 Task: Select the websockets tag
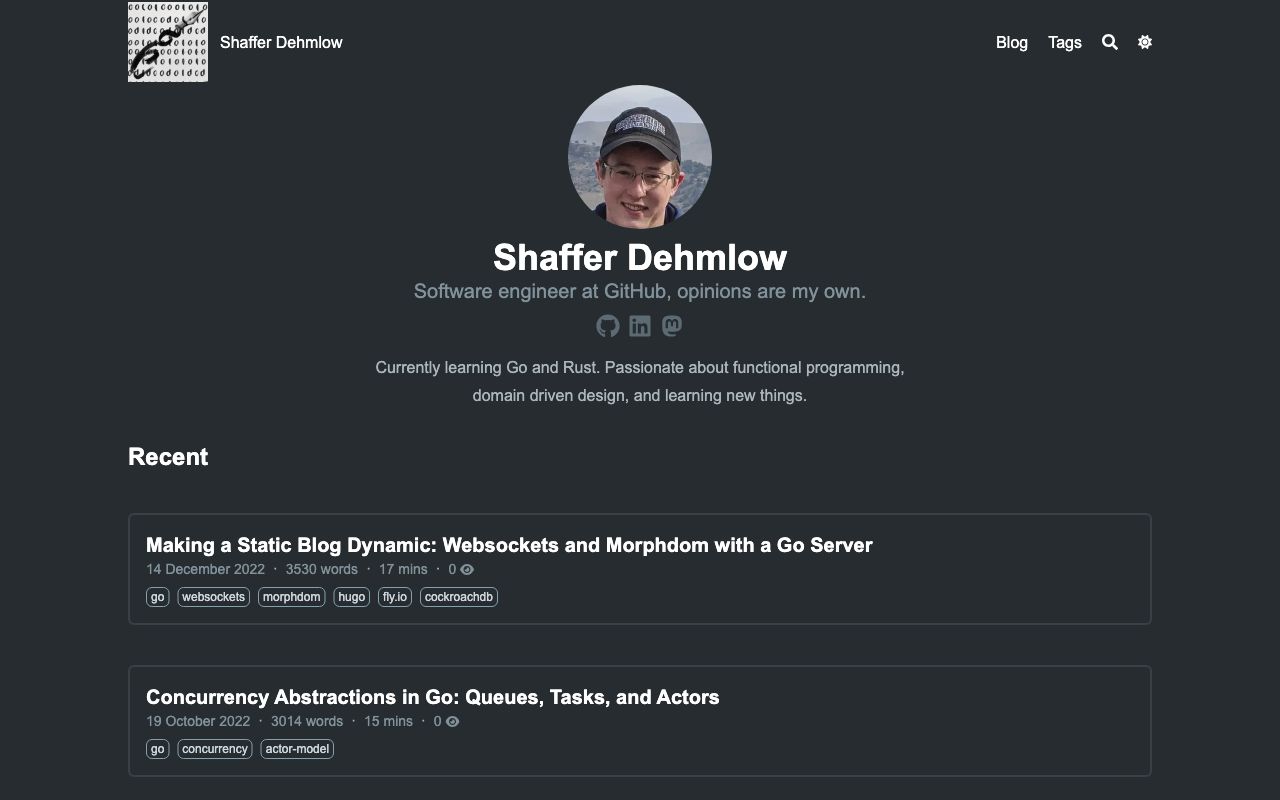point(213,597)
